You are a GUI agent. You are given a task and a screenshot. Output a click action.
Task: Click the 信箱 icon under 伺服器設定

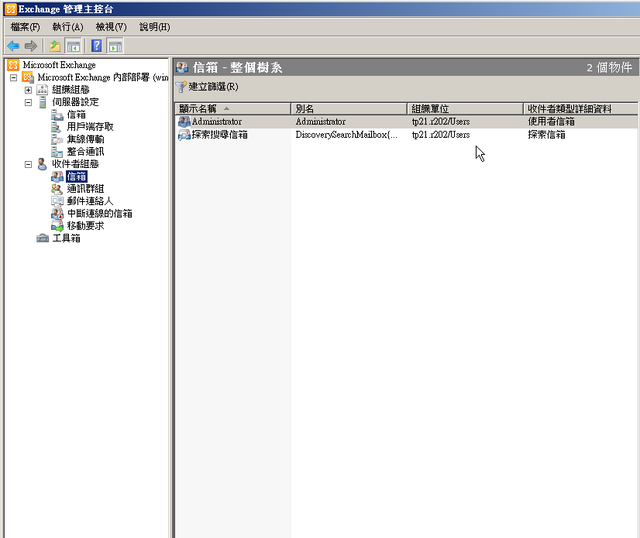tap(57, 115)
